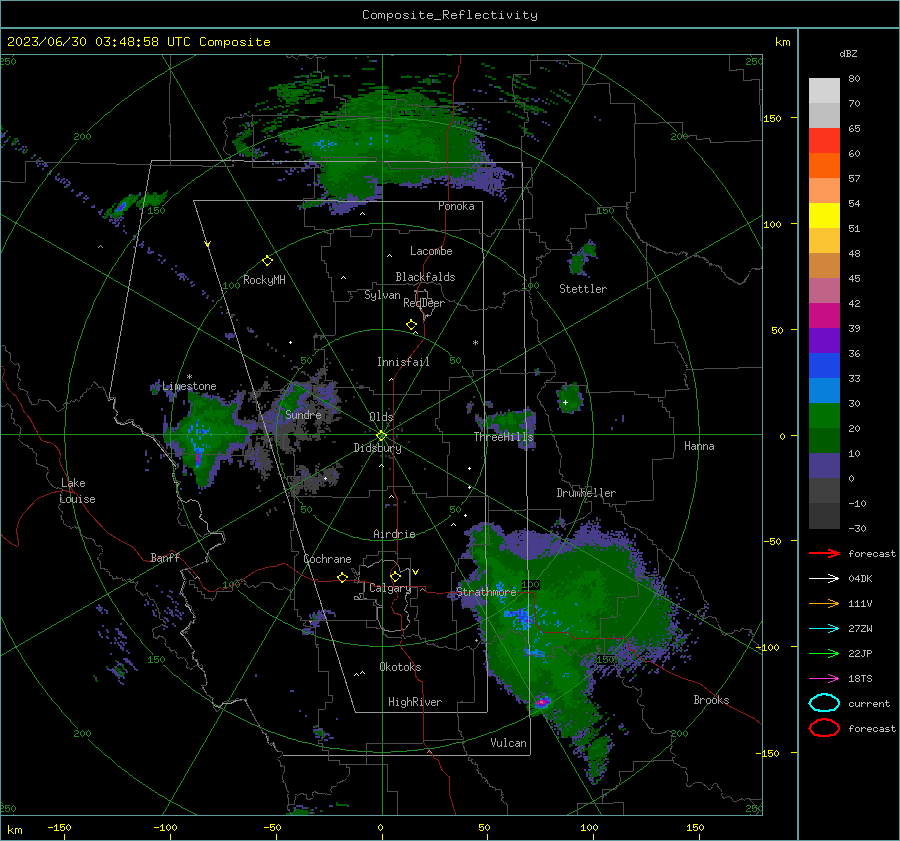Click the dBZ legend heading
Viewport: 900px width, 841px height.
pos(848,53)
